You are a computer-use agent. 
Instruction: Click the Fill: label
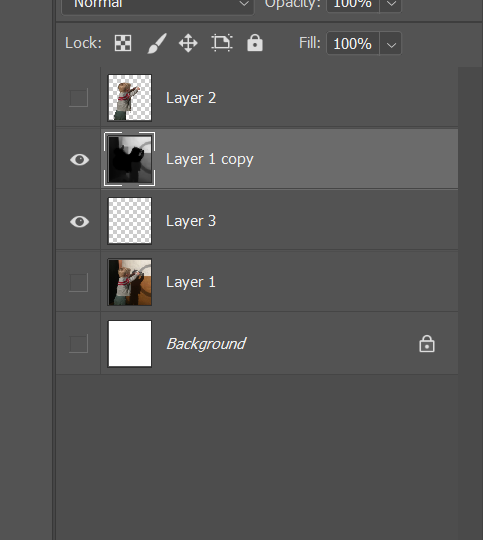coord(309,43)
